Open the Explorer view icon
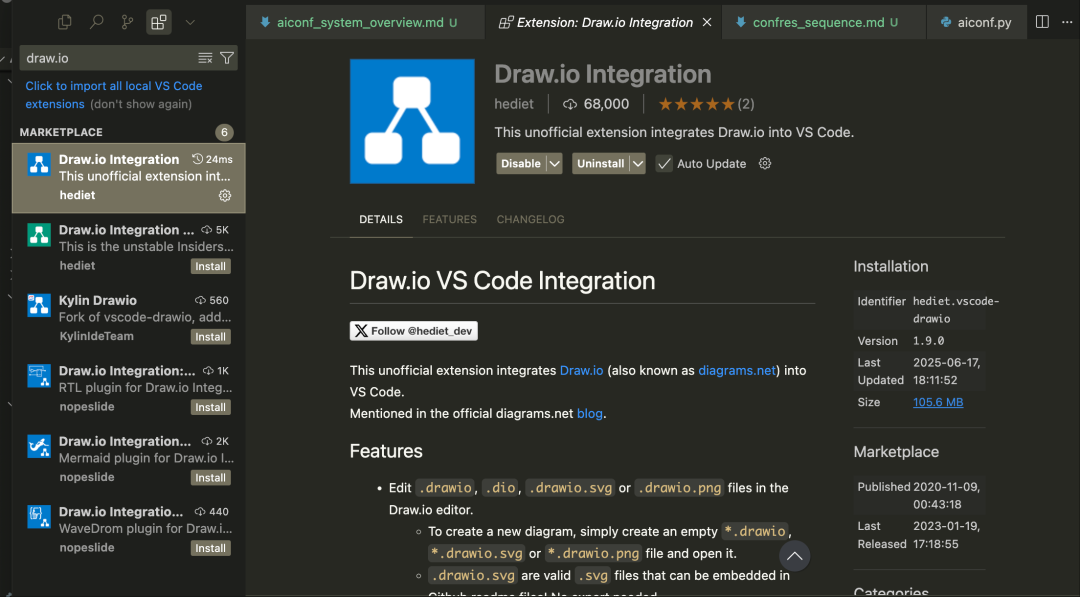Image resolution: width=1080 pixels, height=597 pixels. click(x=65, y=22)
